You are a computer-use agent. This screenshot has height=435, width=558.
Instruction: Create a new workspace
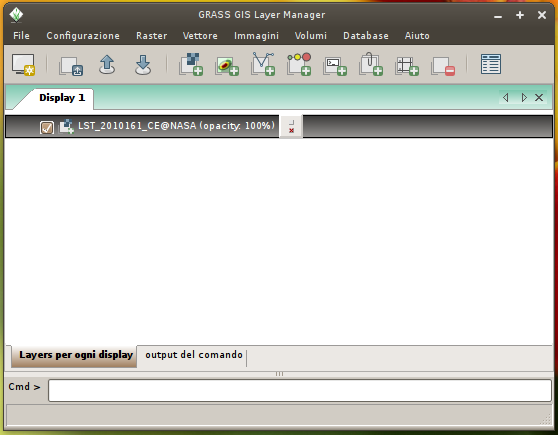point(71,65)
